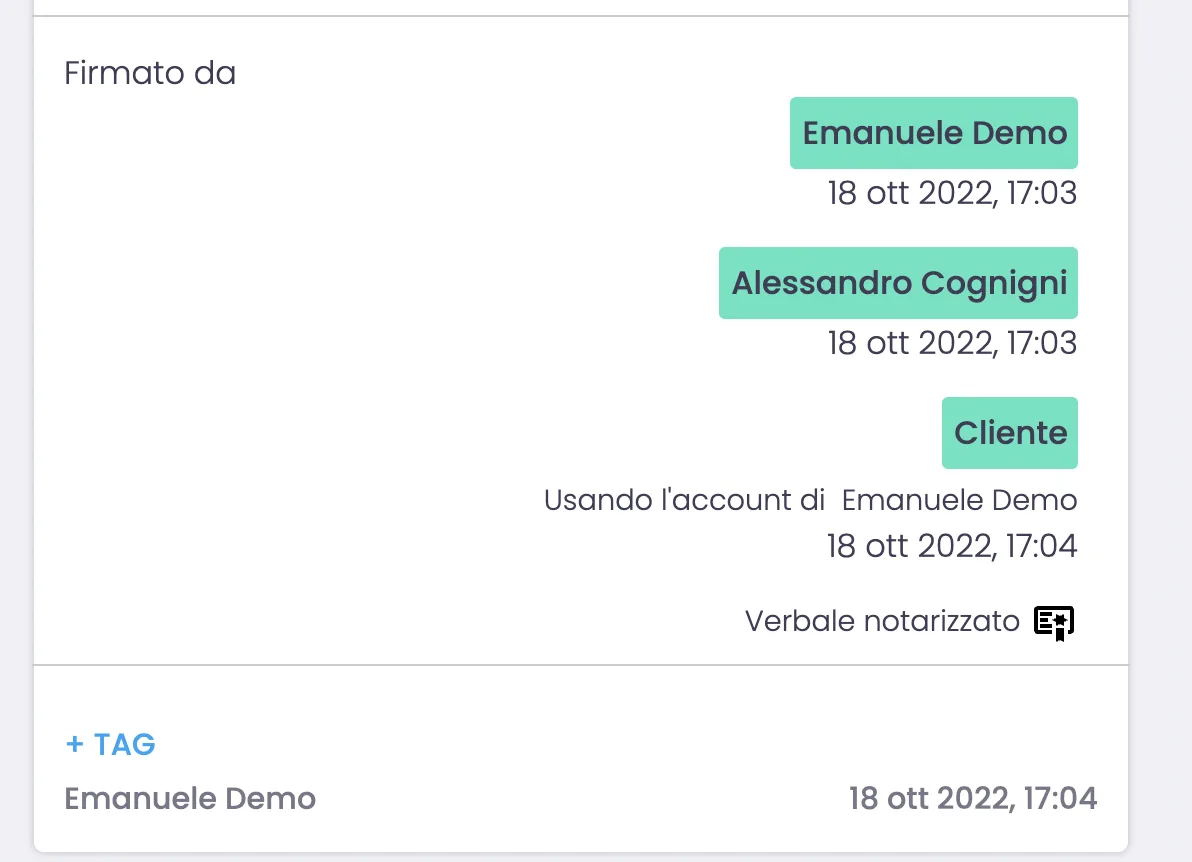Click Emanuele Demo in the account-used line
This screenshot has height=862, width=1192.
tap(959, 500)
